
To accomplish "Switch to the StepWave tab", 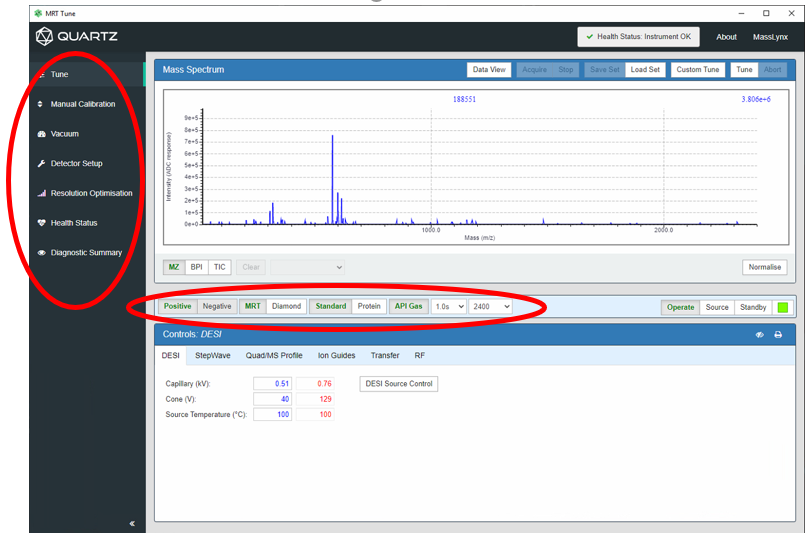I will coord(214,355).
